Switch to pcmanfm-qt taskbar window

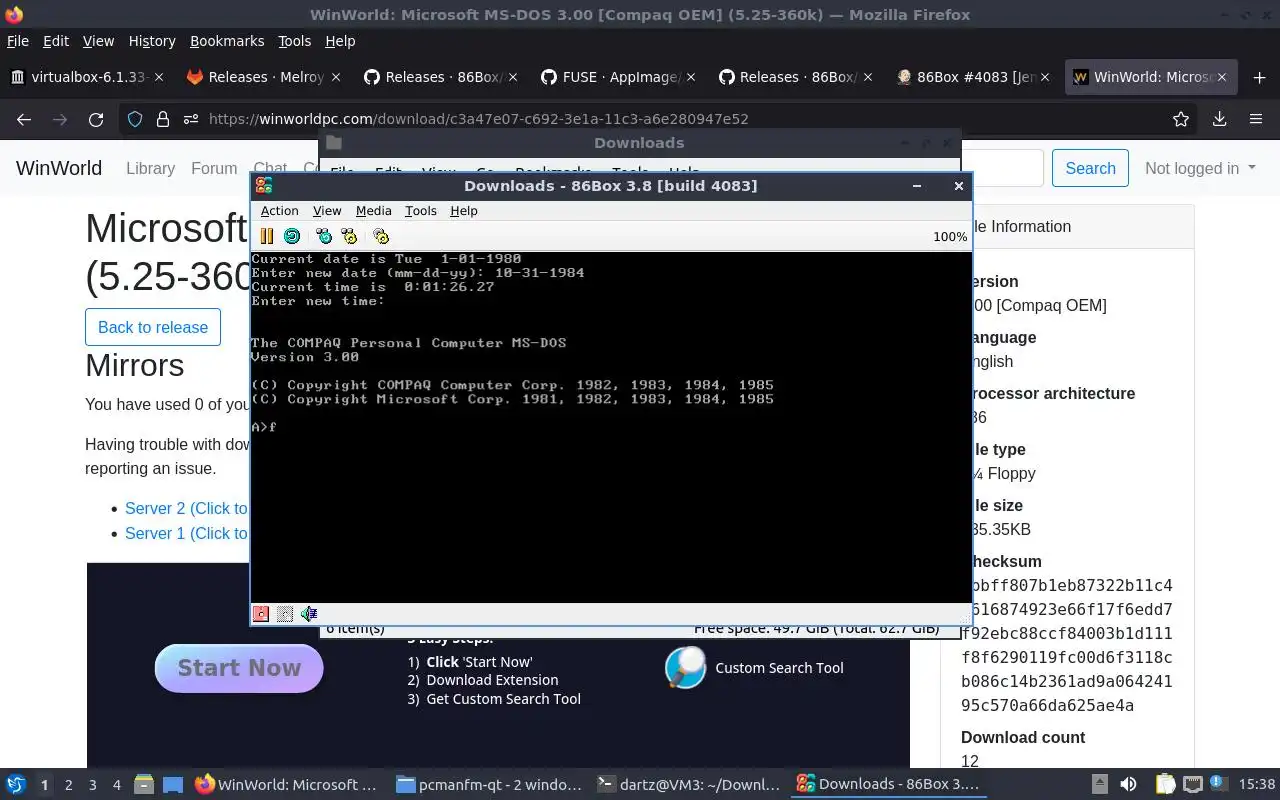click(488, 785)
